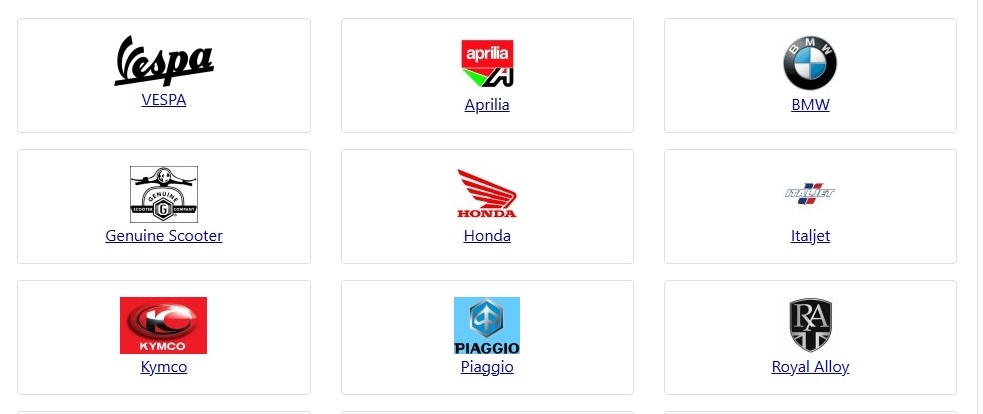Follow the BMW text link
The width and height of the screenshot is (983, 414).
tap(810, 105)
